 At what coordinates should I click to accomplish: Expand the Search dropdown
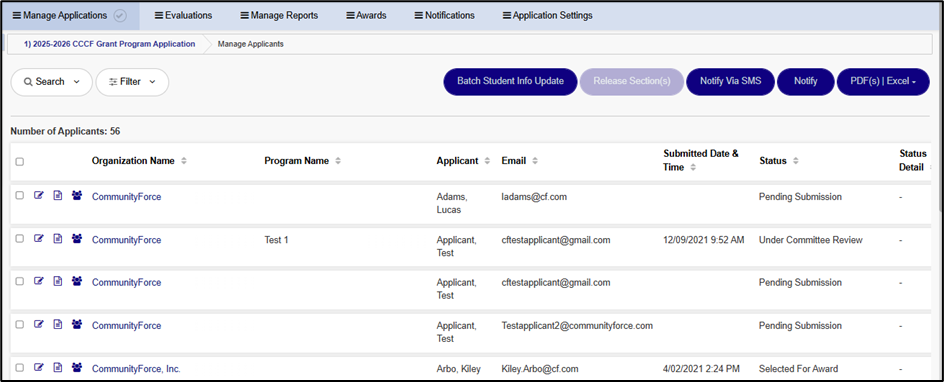(x=52, y=82)
